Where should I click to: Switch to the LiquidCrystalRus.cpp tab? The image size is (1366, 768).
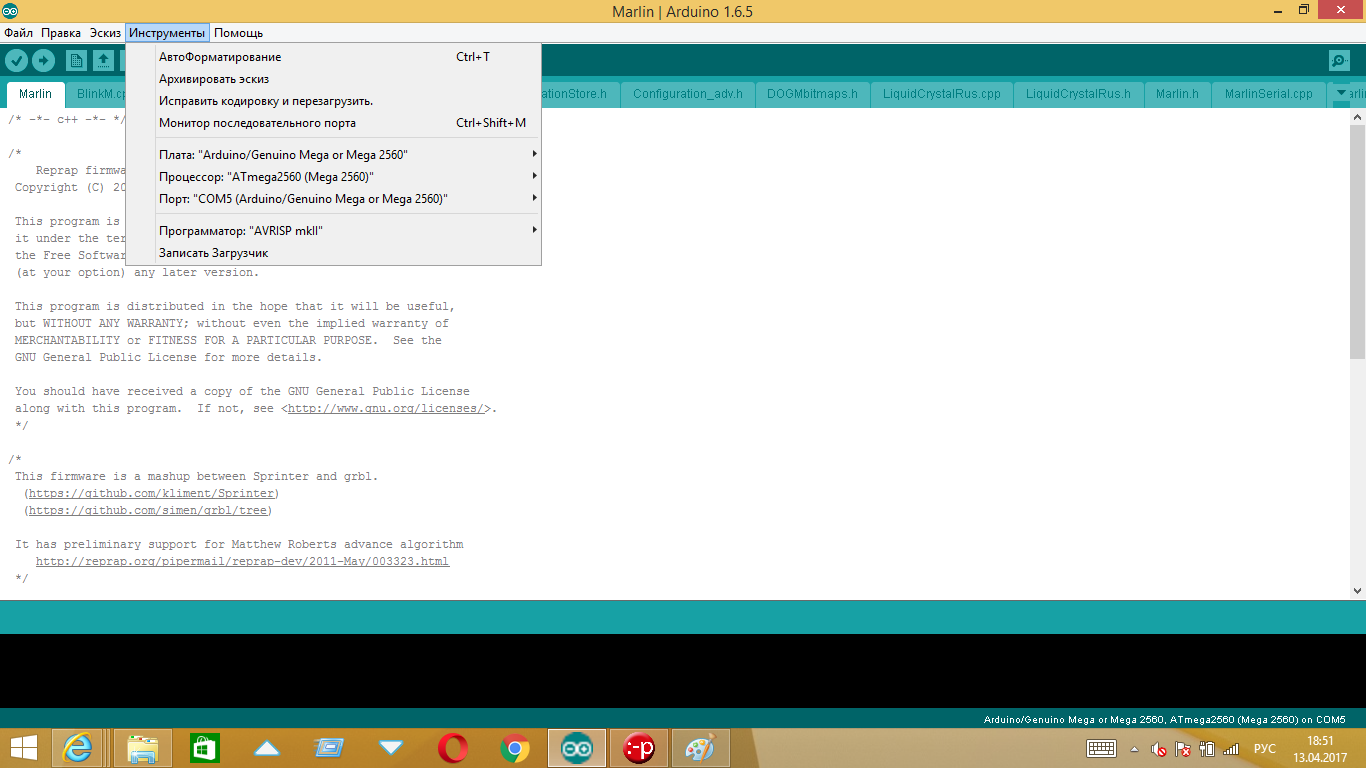pos(941,94)
